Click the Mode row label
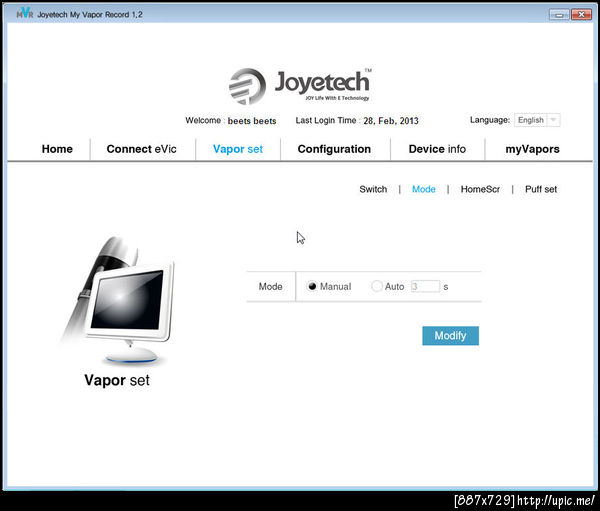This screenshot has height=511, width=600. 271,286
